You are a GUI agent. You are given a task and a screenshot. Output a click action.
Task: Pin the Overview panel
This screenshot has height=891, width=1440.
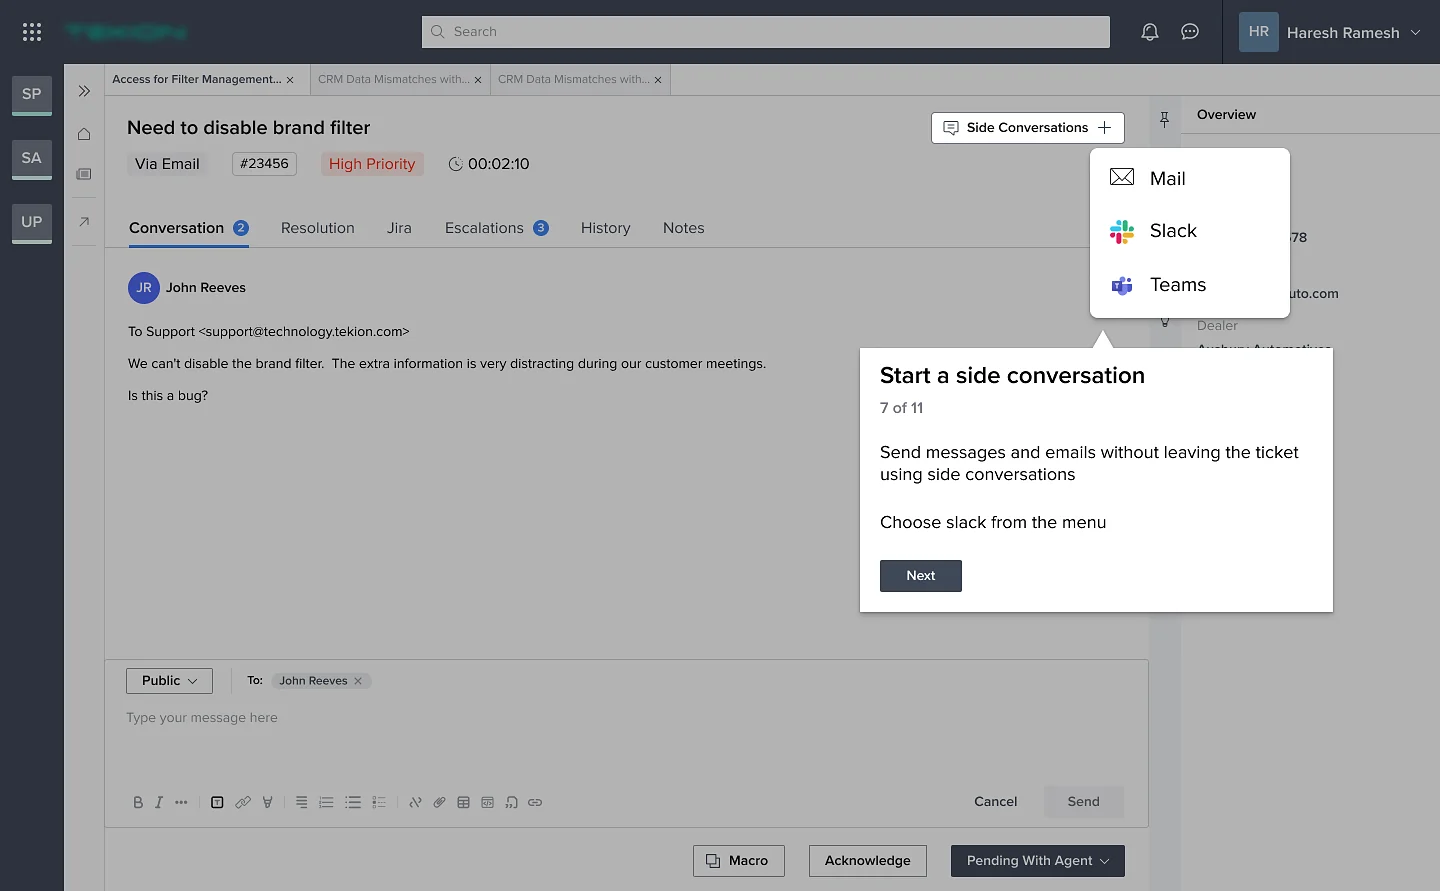pyautogui.click(x=1164, y=120)
